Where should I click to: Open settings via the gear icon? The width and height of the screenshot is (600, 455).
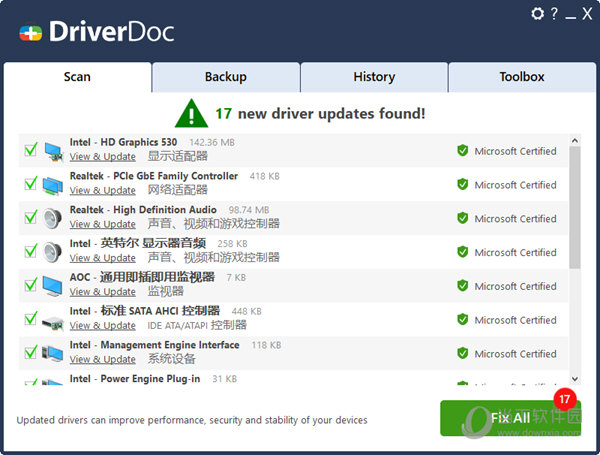click(x=537, y=14)
